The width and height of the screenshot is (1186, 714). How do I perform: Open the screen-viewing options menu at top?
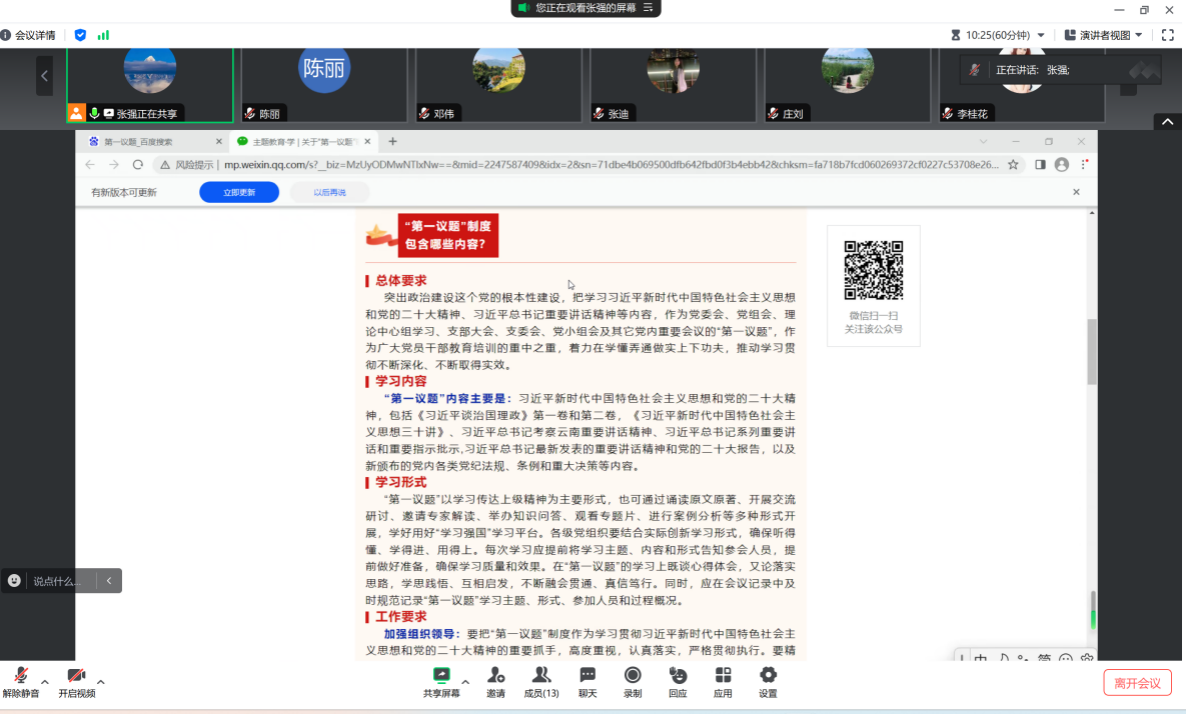click(x=648, y=8)
